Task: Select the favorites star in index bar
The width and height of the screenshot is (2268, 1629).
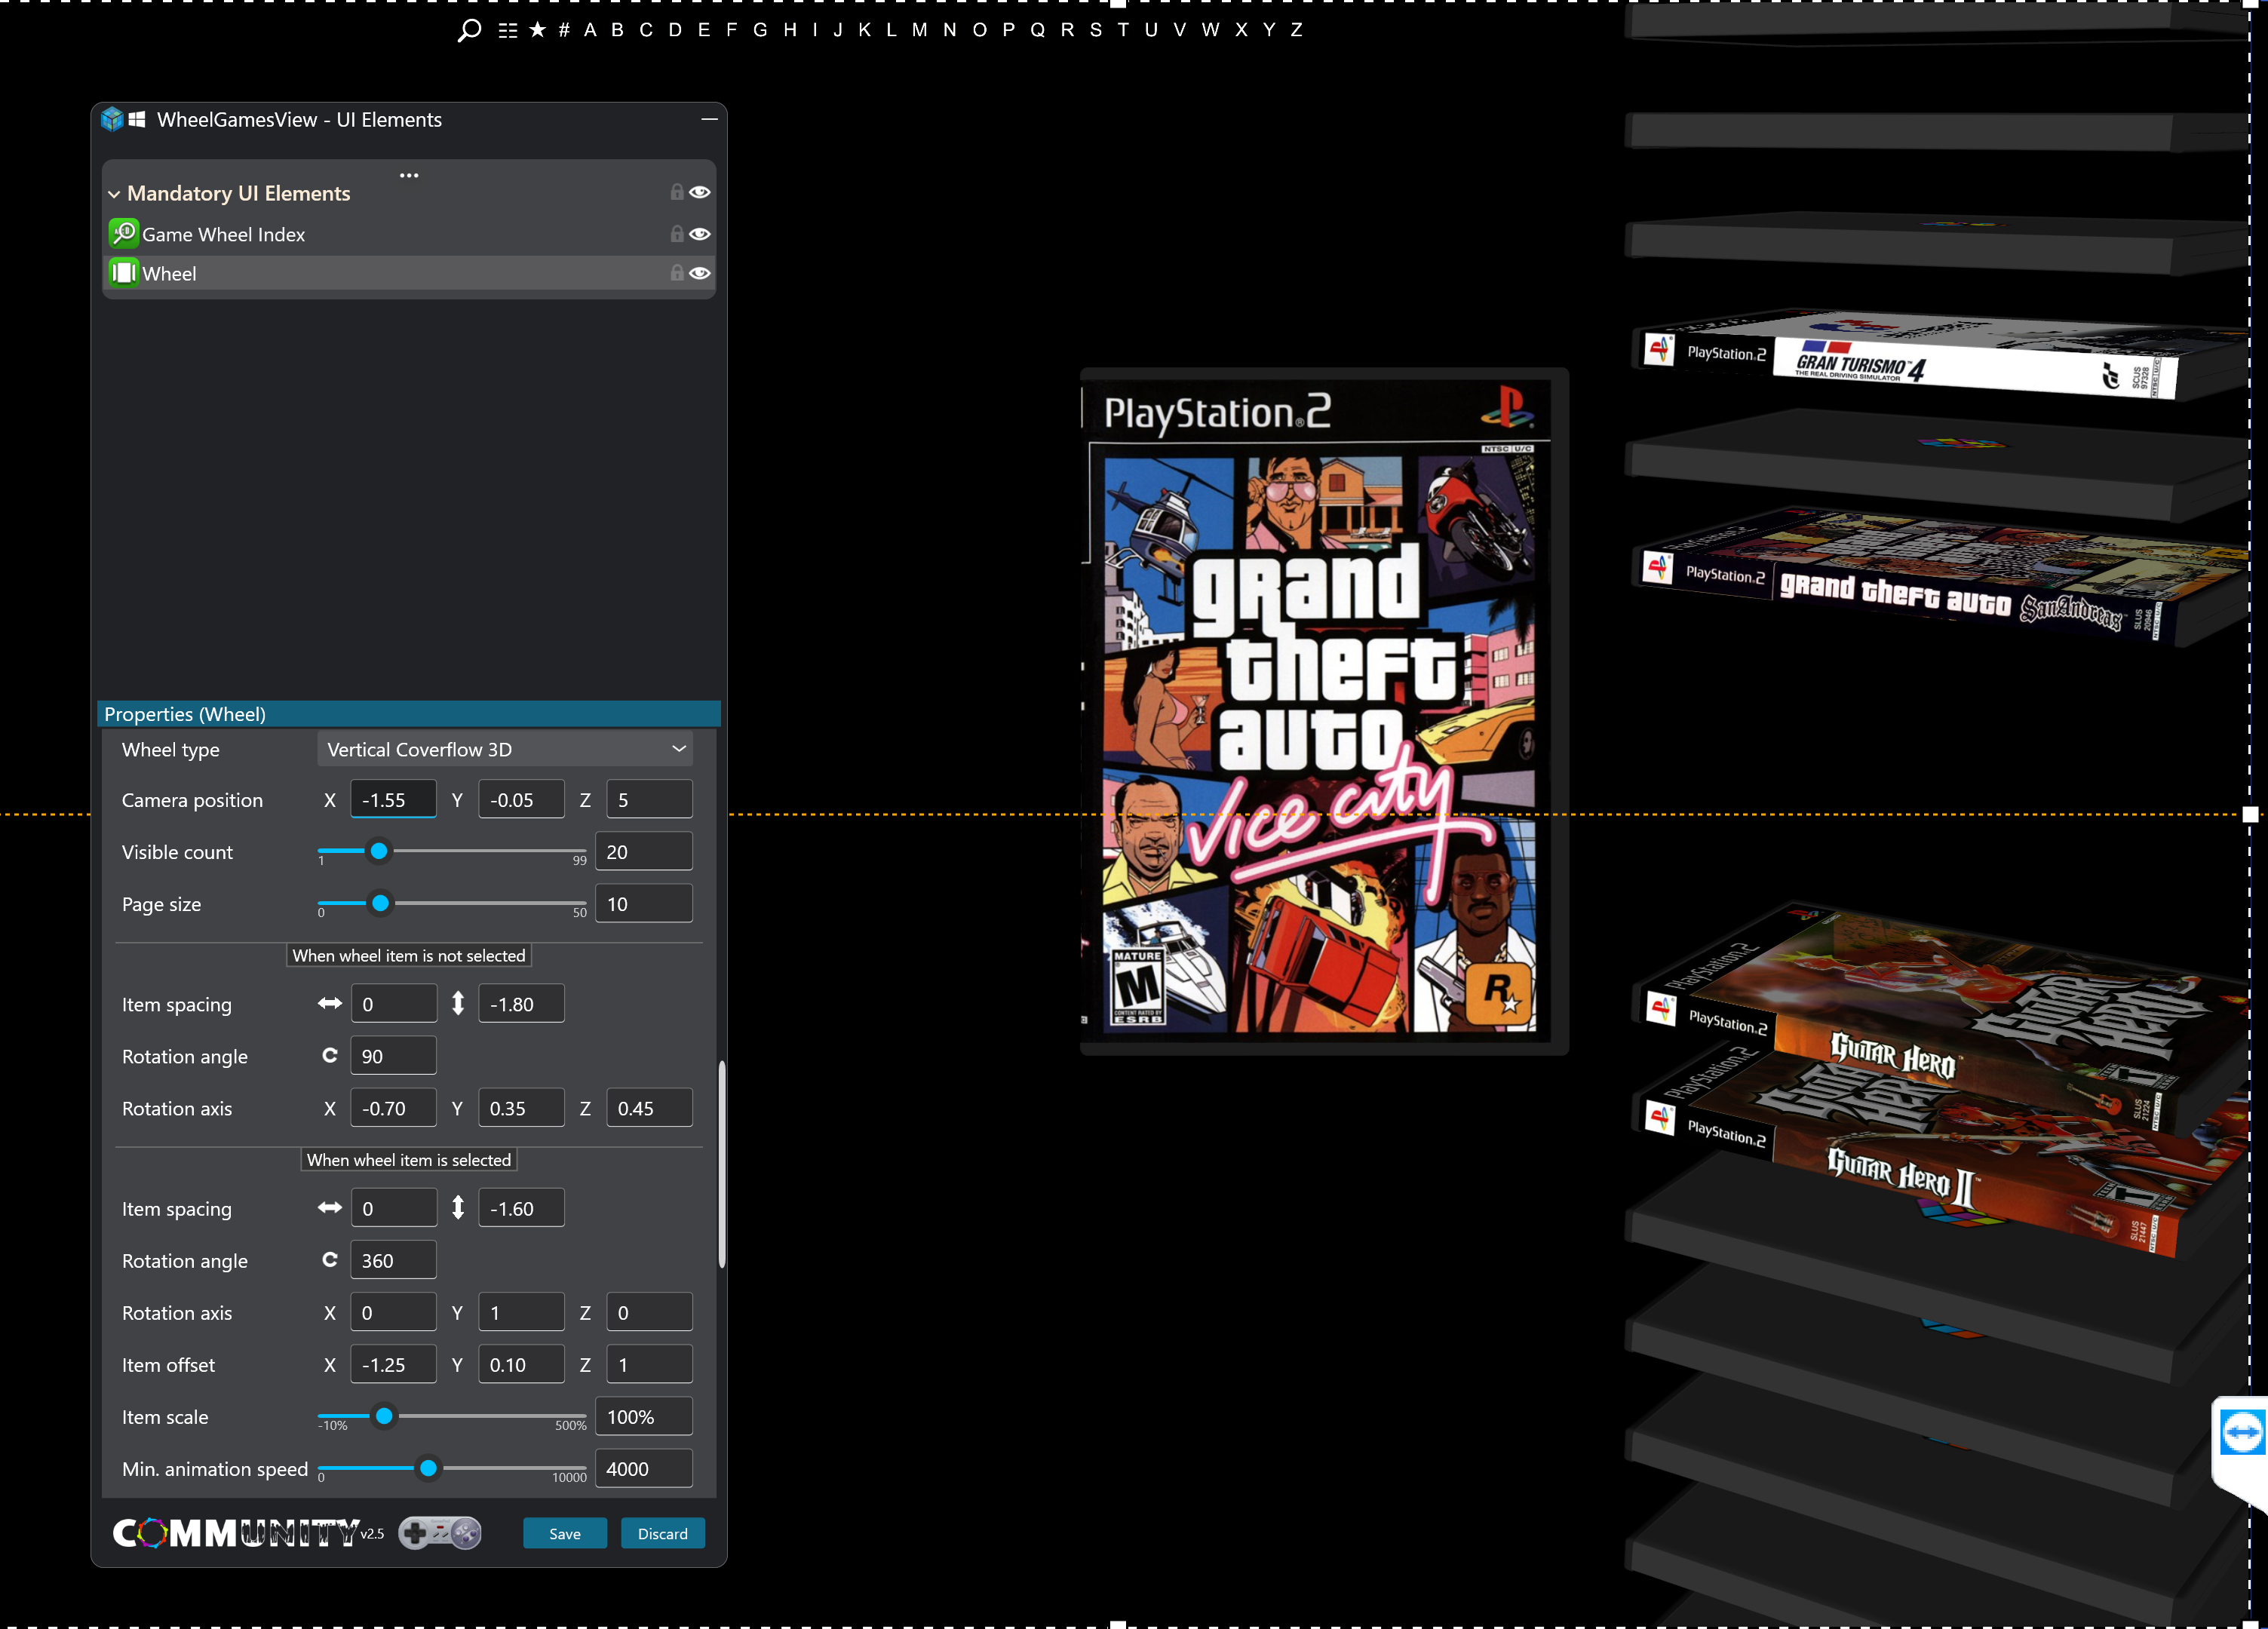Action: pos(538,29)
